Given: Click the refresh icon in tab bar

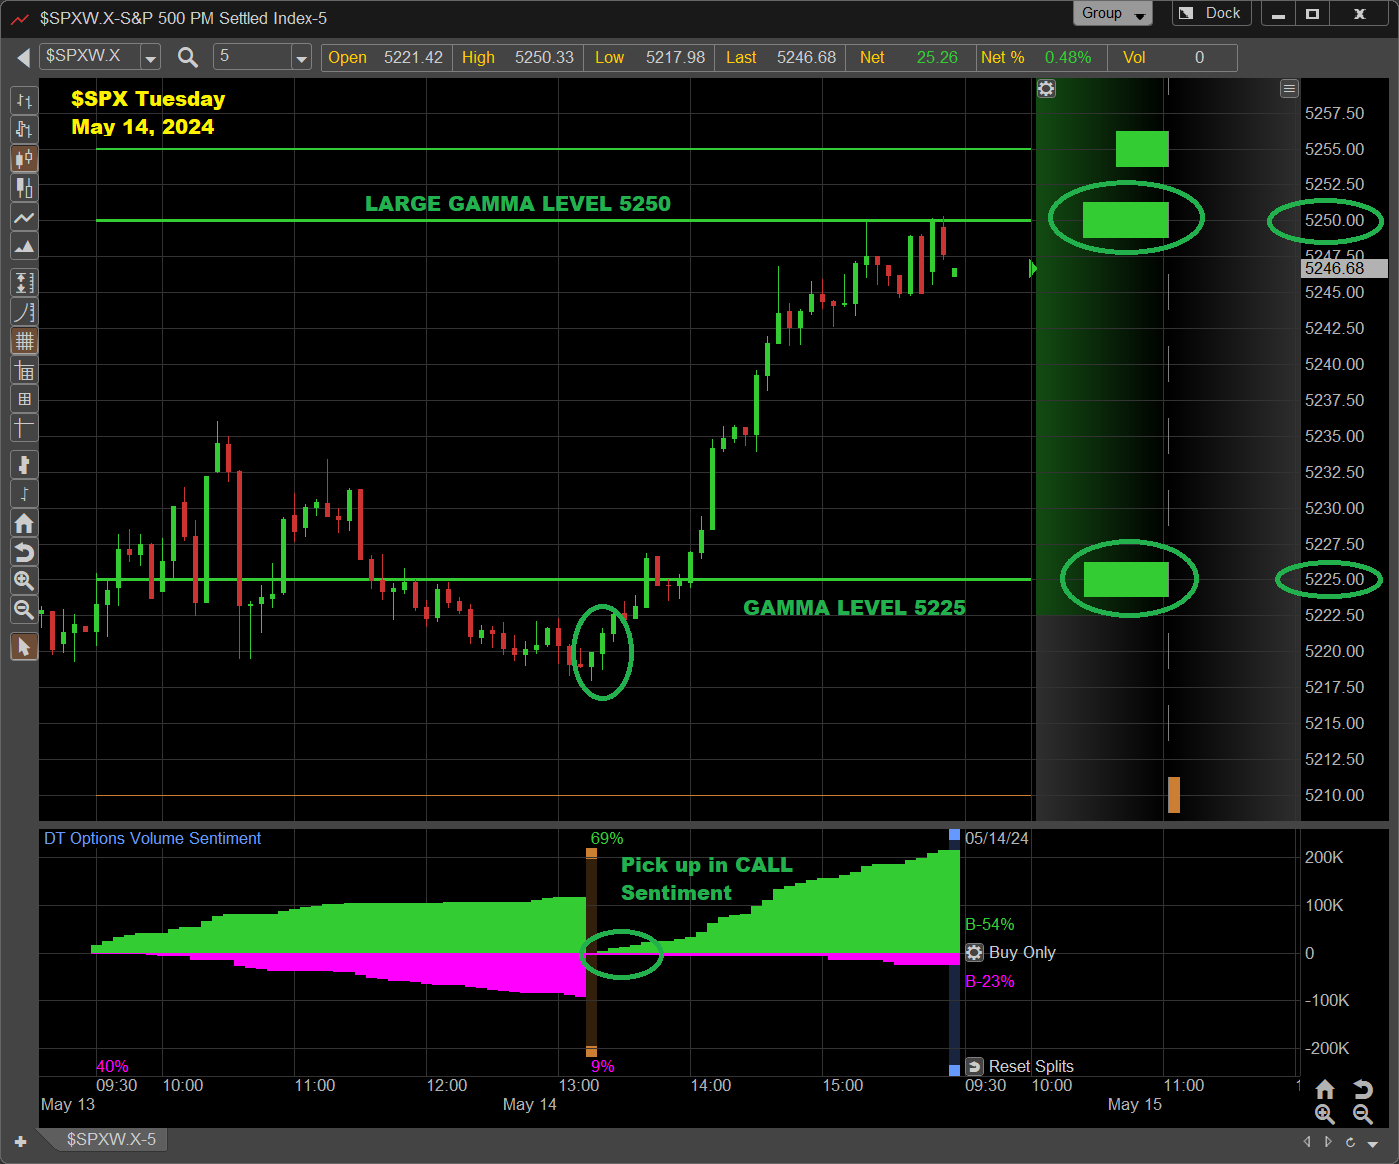Looking at the screenshot, I should coord(1350,1142).
